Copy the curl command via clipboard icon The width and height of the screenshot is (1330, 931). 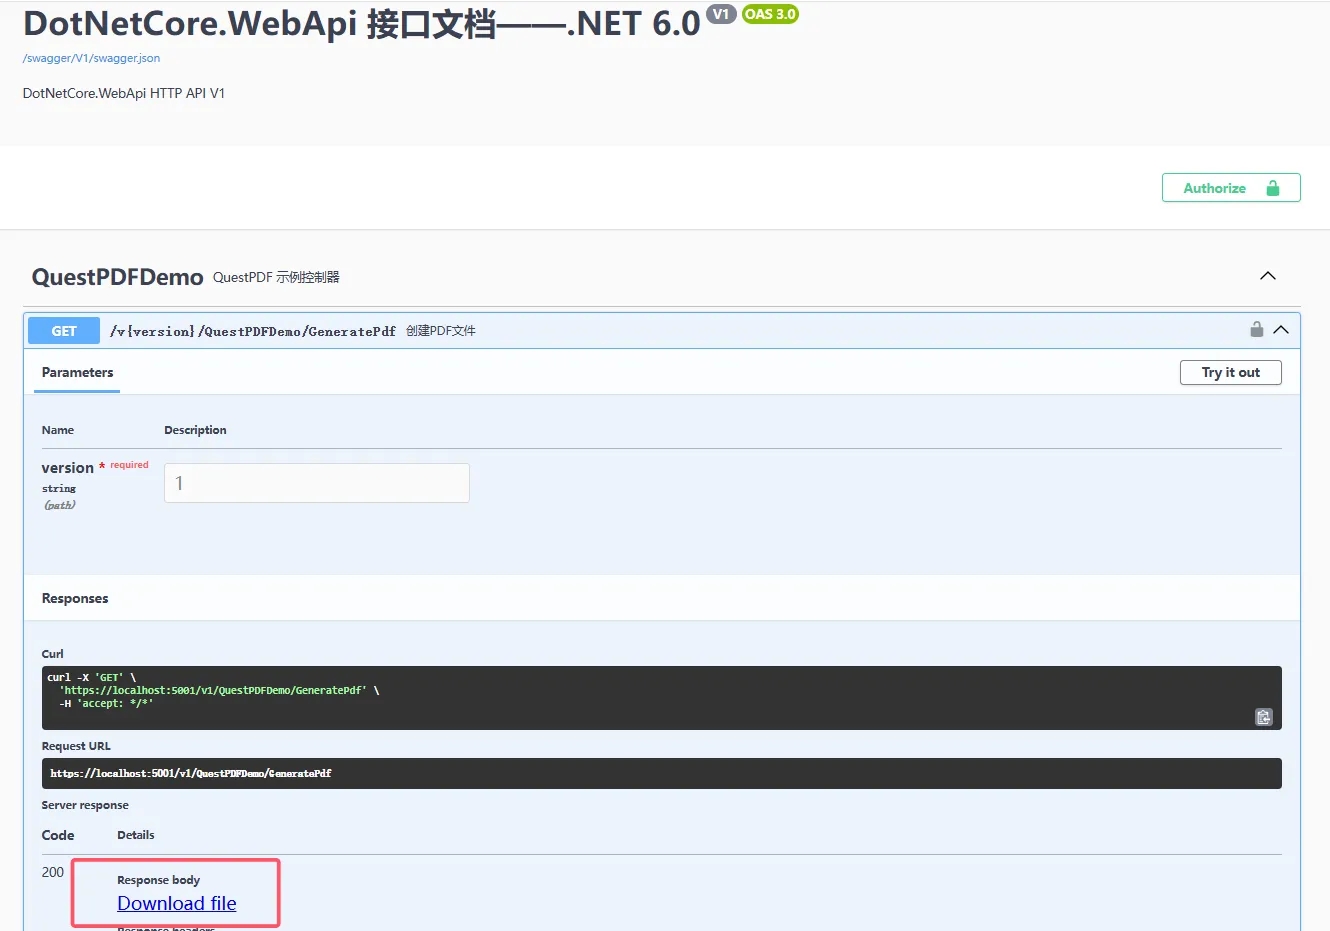coord(1264,717)
